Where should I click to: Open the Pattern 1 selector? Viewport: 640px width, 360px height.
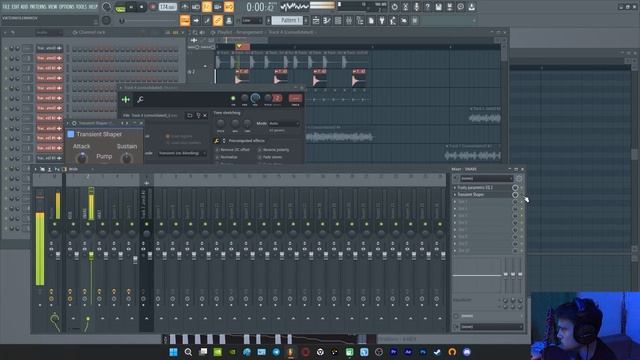pos(287,20)
